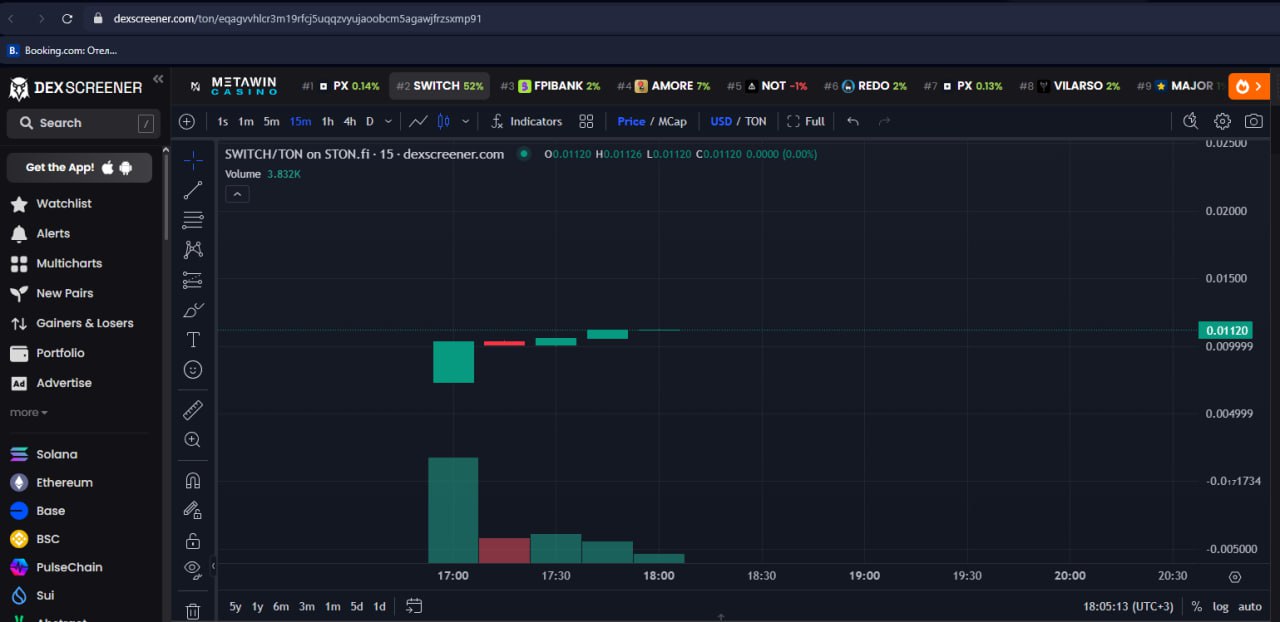Click the trash remove drawings icon

click(193, 610)
